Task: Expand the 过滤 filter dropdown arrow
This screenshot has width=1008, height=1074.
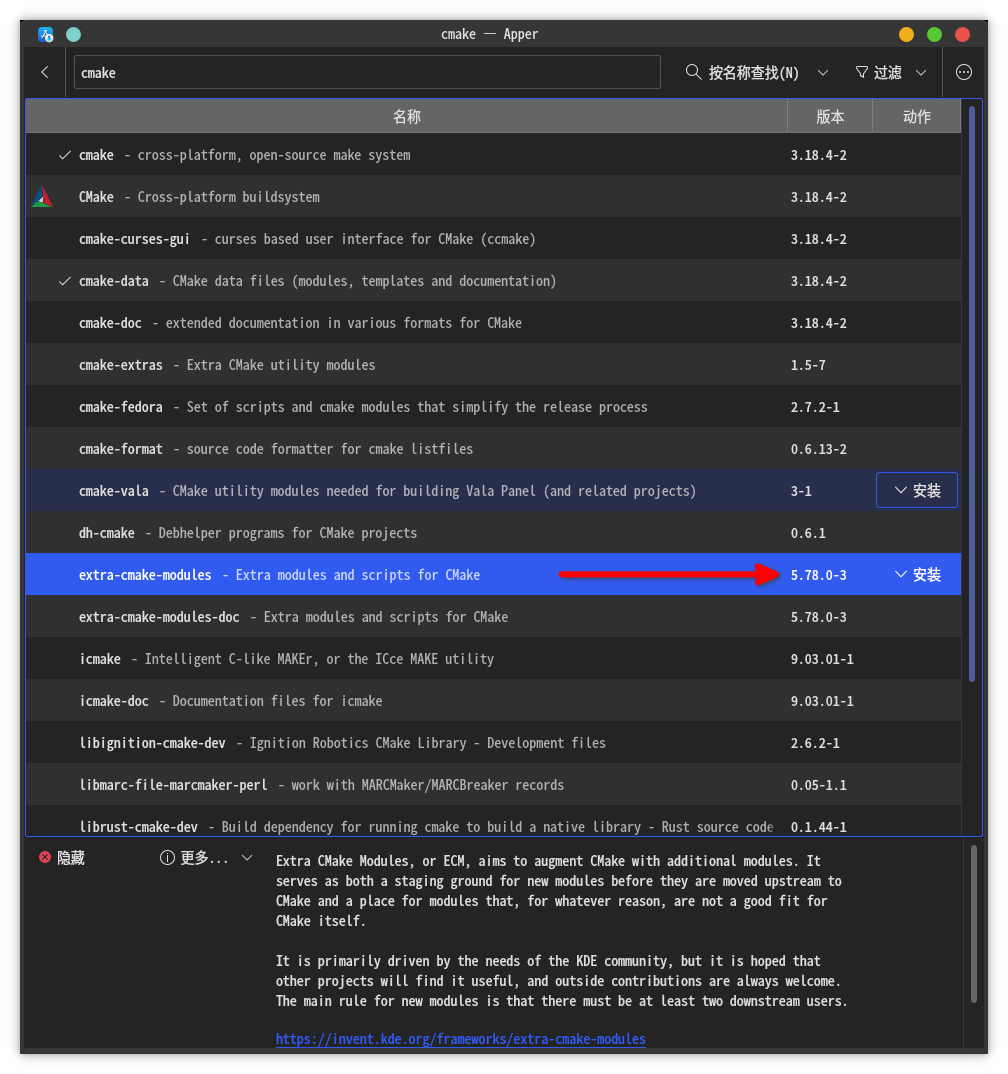Action: pos(921,73)
